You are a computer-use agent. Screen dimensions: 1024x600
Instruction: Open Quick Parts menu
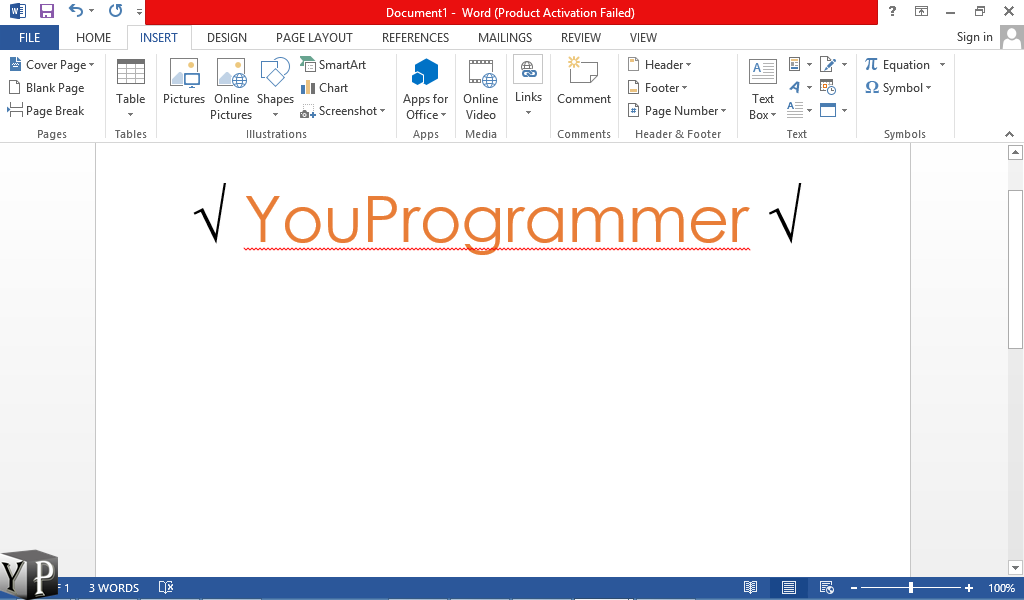(800, 65)
